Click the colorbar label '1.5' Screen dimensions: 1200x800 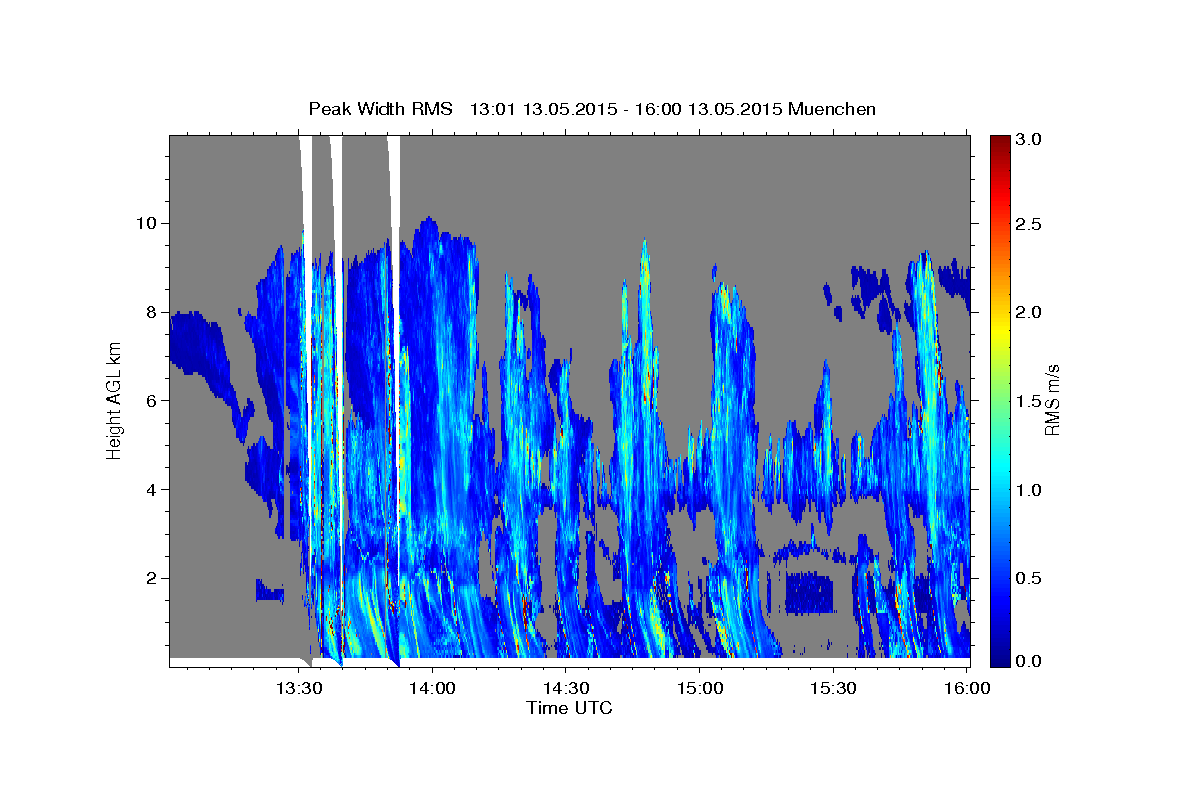click(1029, 401)
